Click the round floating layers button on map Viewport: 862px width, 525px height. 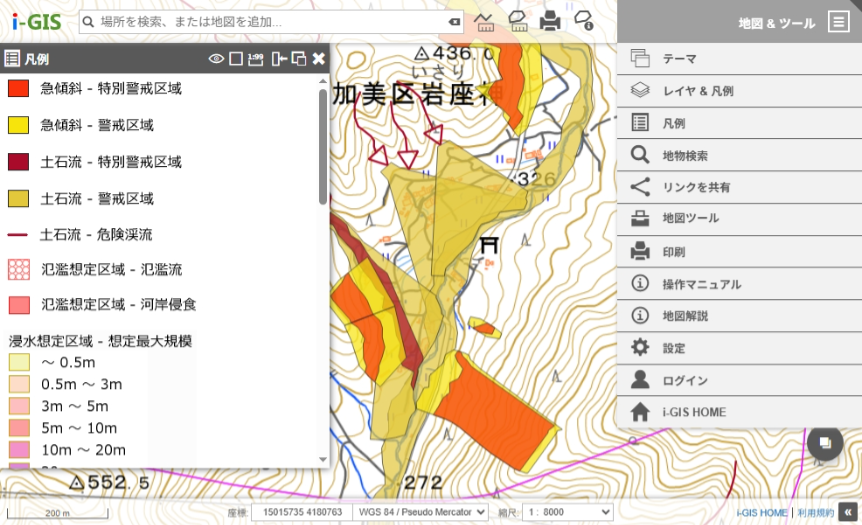click(x=825, y=443)
